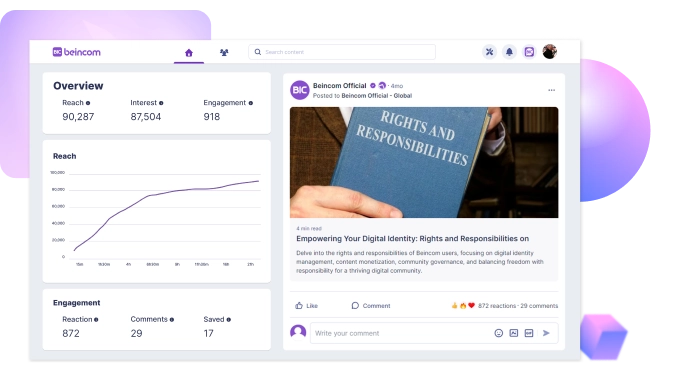
Task: Click the Write your comment field
Action: (x=434, y=333)
